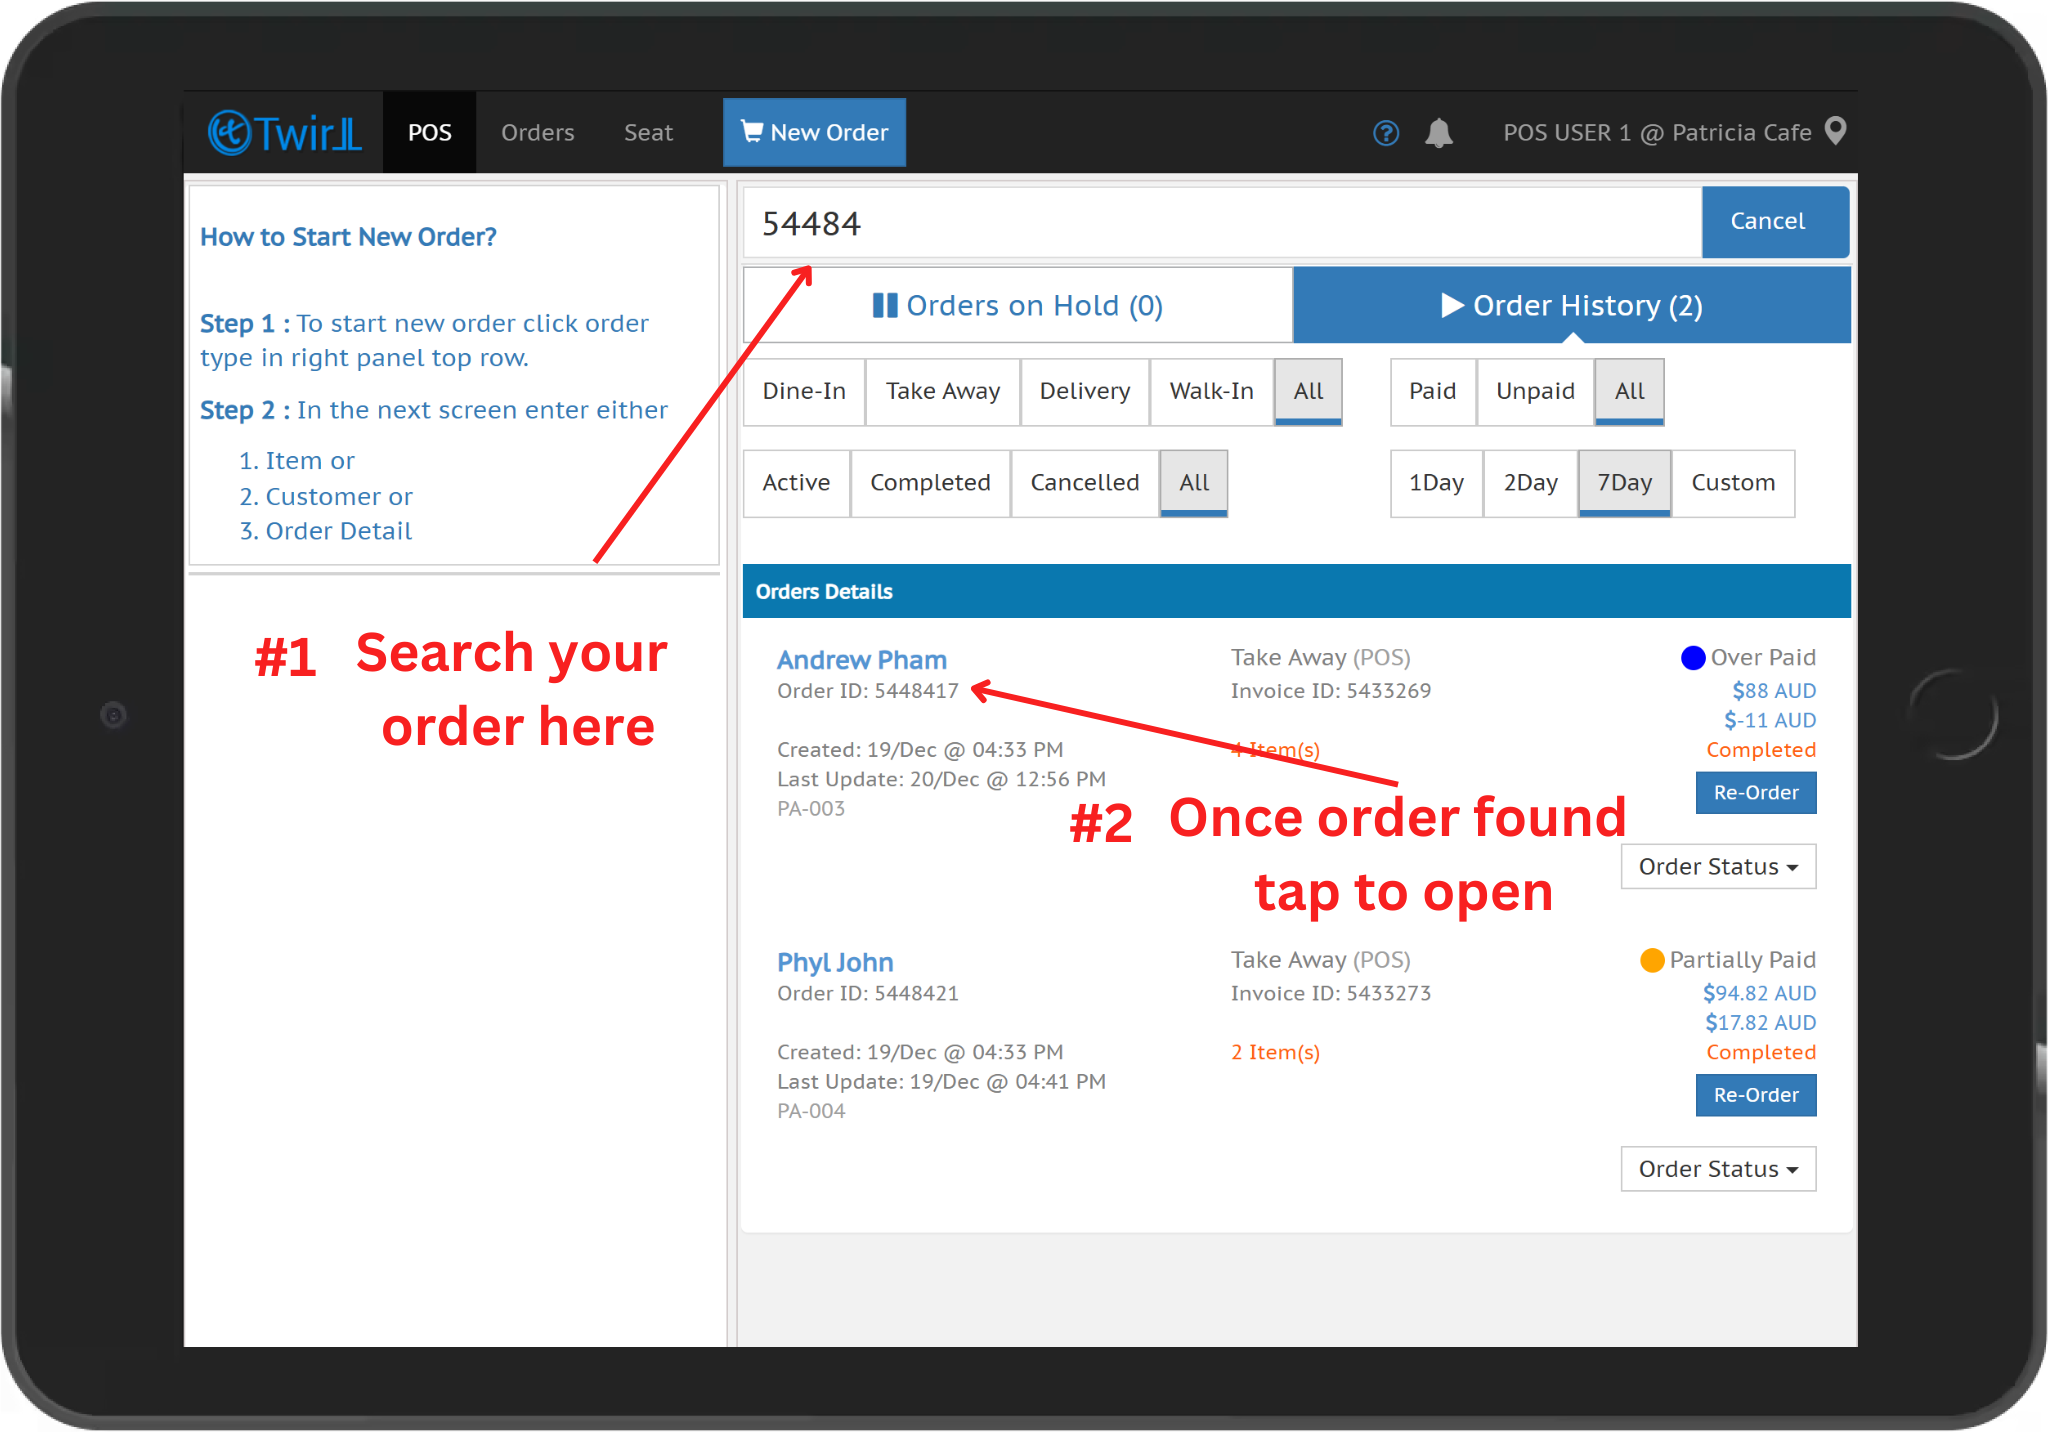Select the Completed status filter

pos(929,483)
